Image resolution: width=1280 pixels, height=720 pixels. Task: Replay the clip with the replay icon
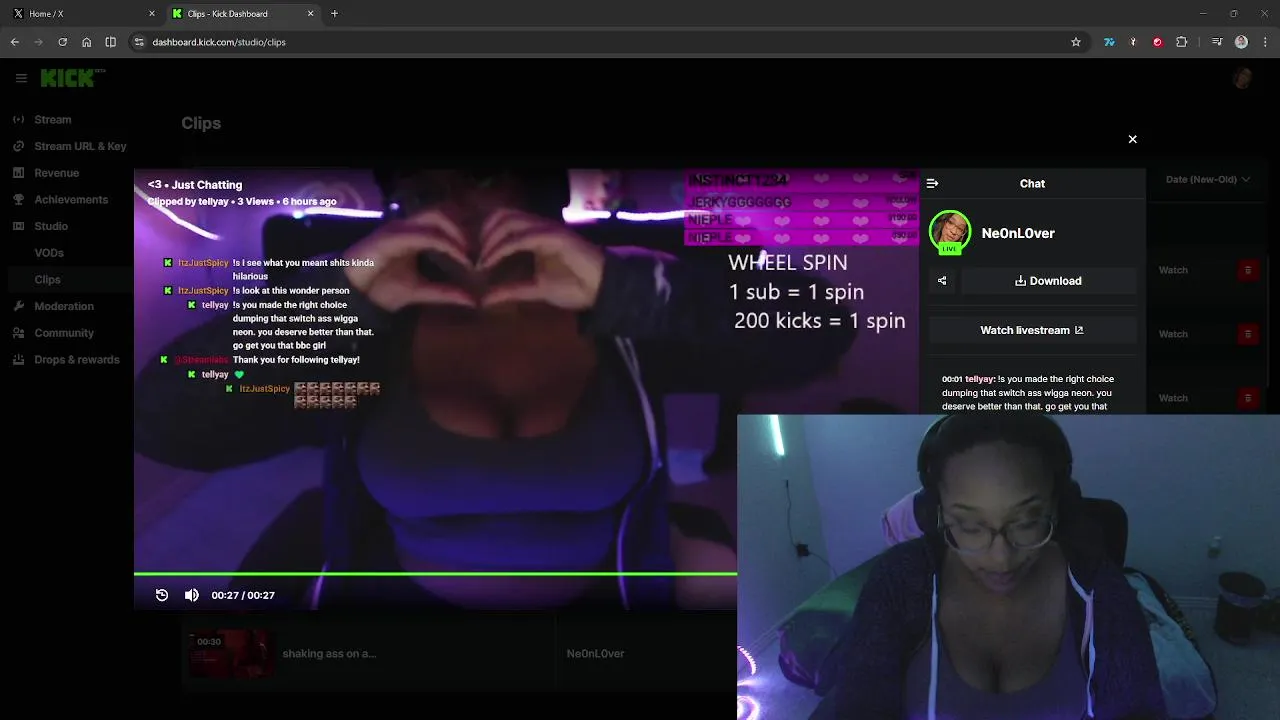(x=162, y=595)
